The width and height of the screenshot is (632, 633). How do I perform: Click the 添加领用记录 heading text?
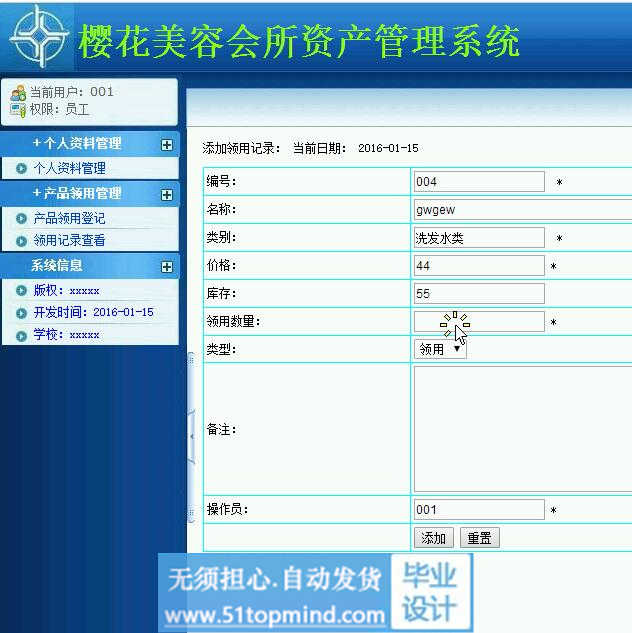241,148
